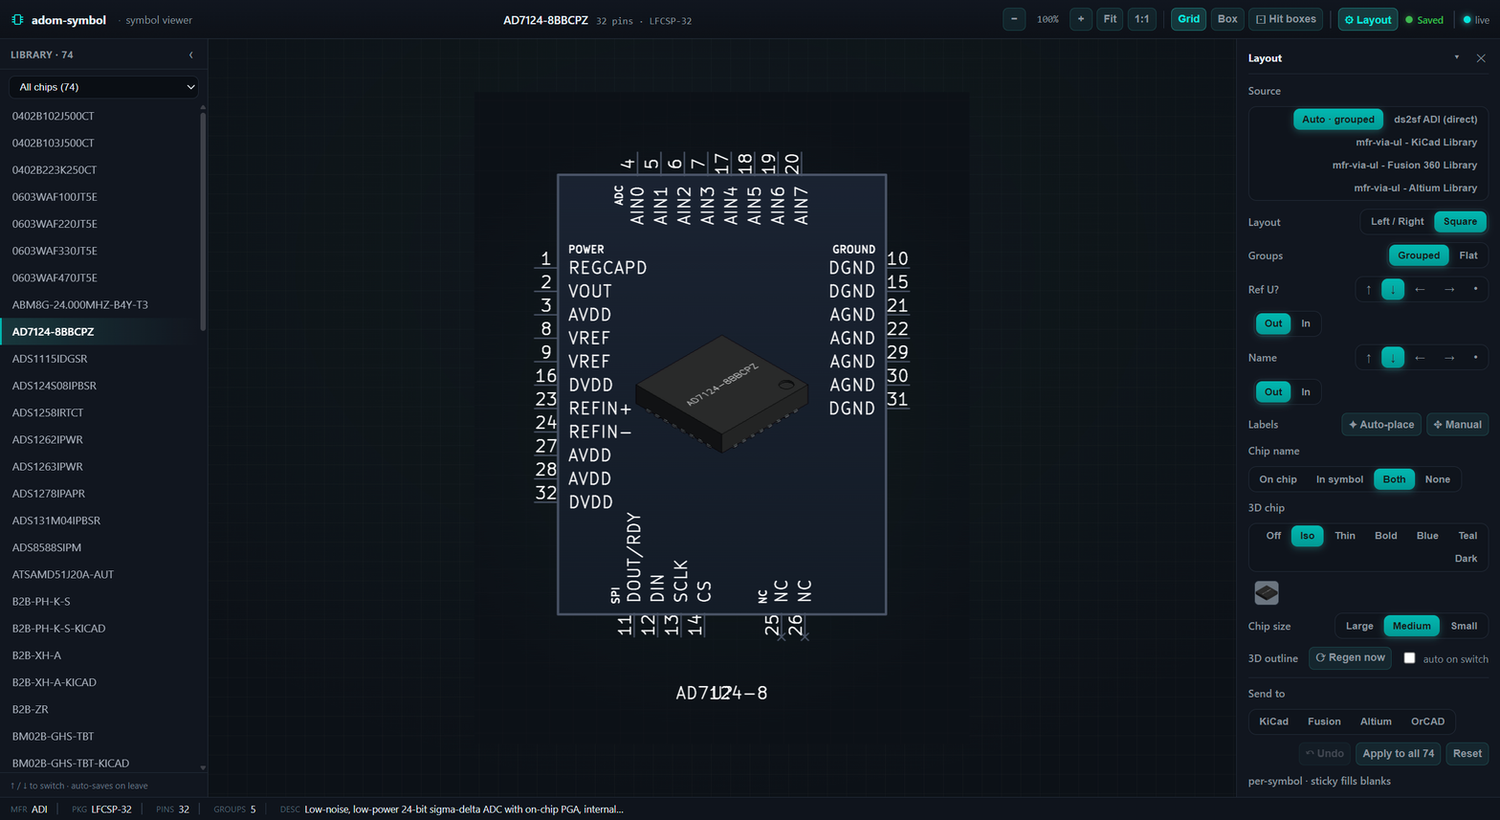The image size is (1500, 820).
Task: Set Name position to down arrow
Action: click(1393, 358)
